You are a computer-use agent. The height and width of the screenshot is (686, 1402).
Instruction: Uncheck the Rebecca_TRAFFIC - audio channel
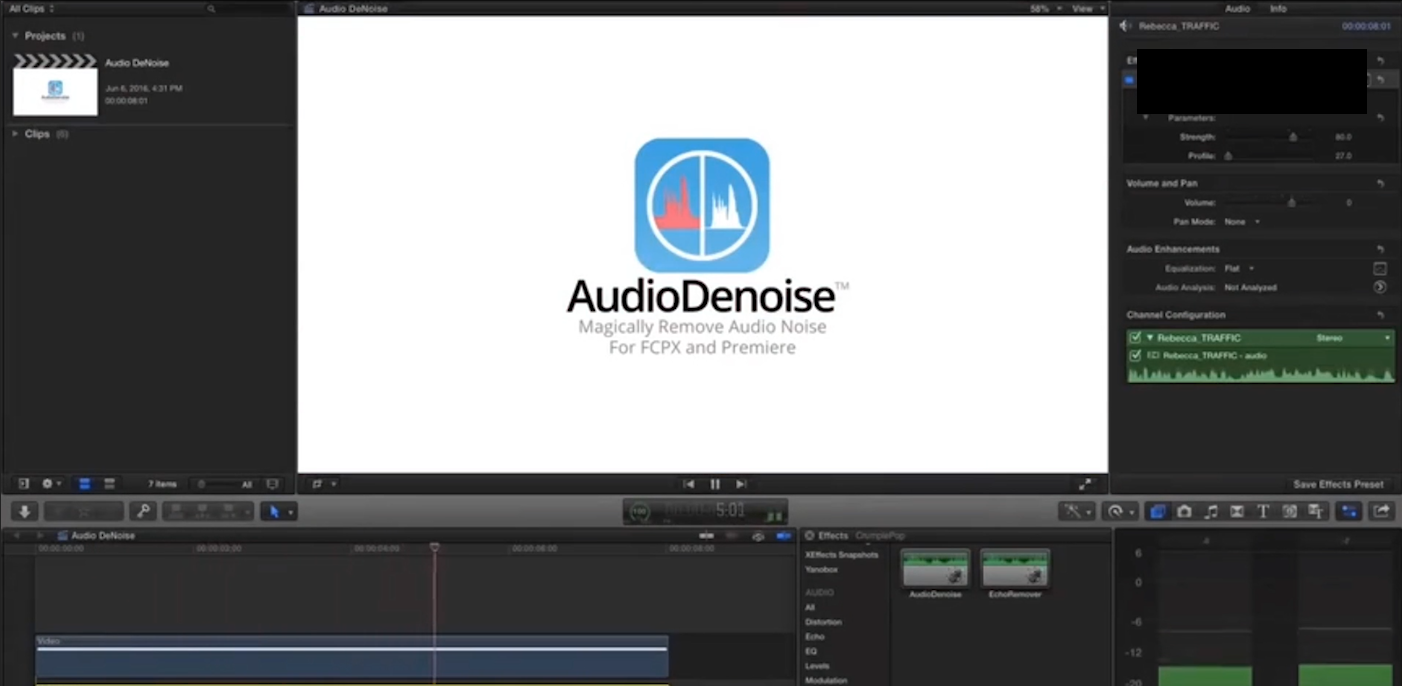coord(1135,355)
